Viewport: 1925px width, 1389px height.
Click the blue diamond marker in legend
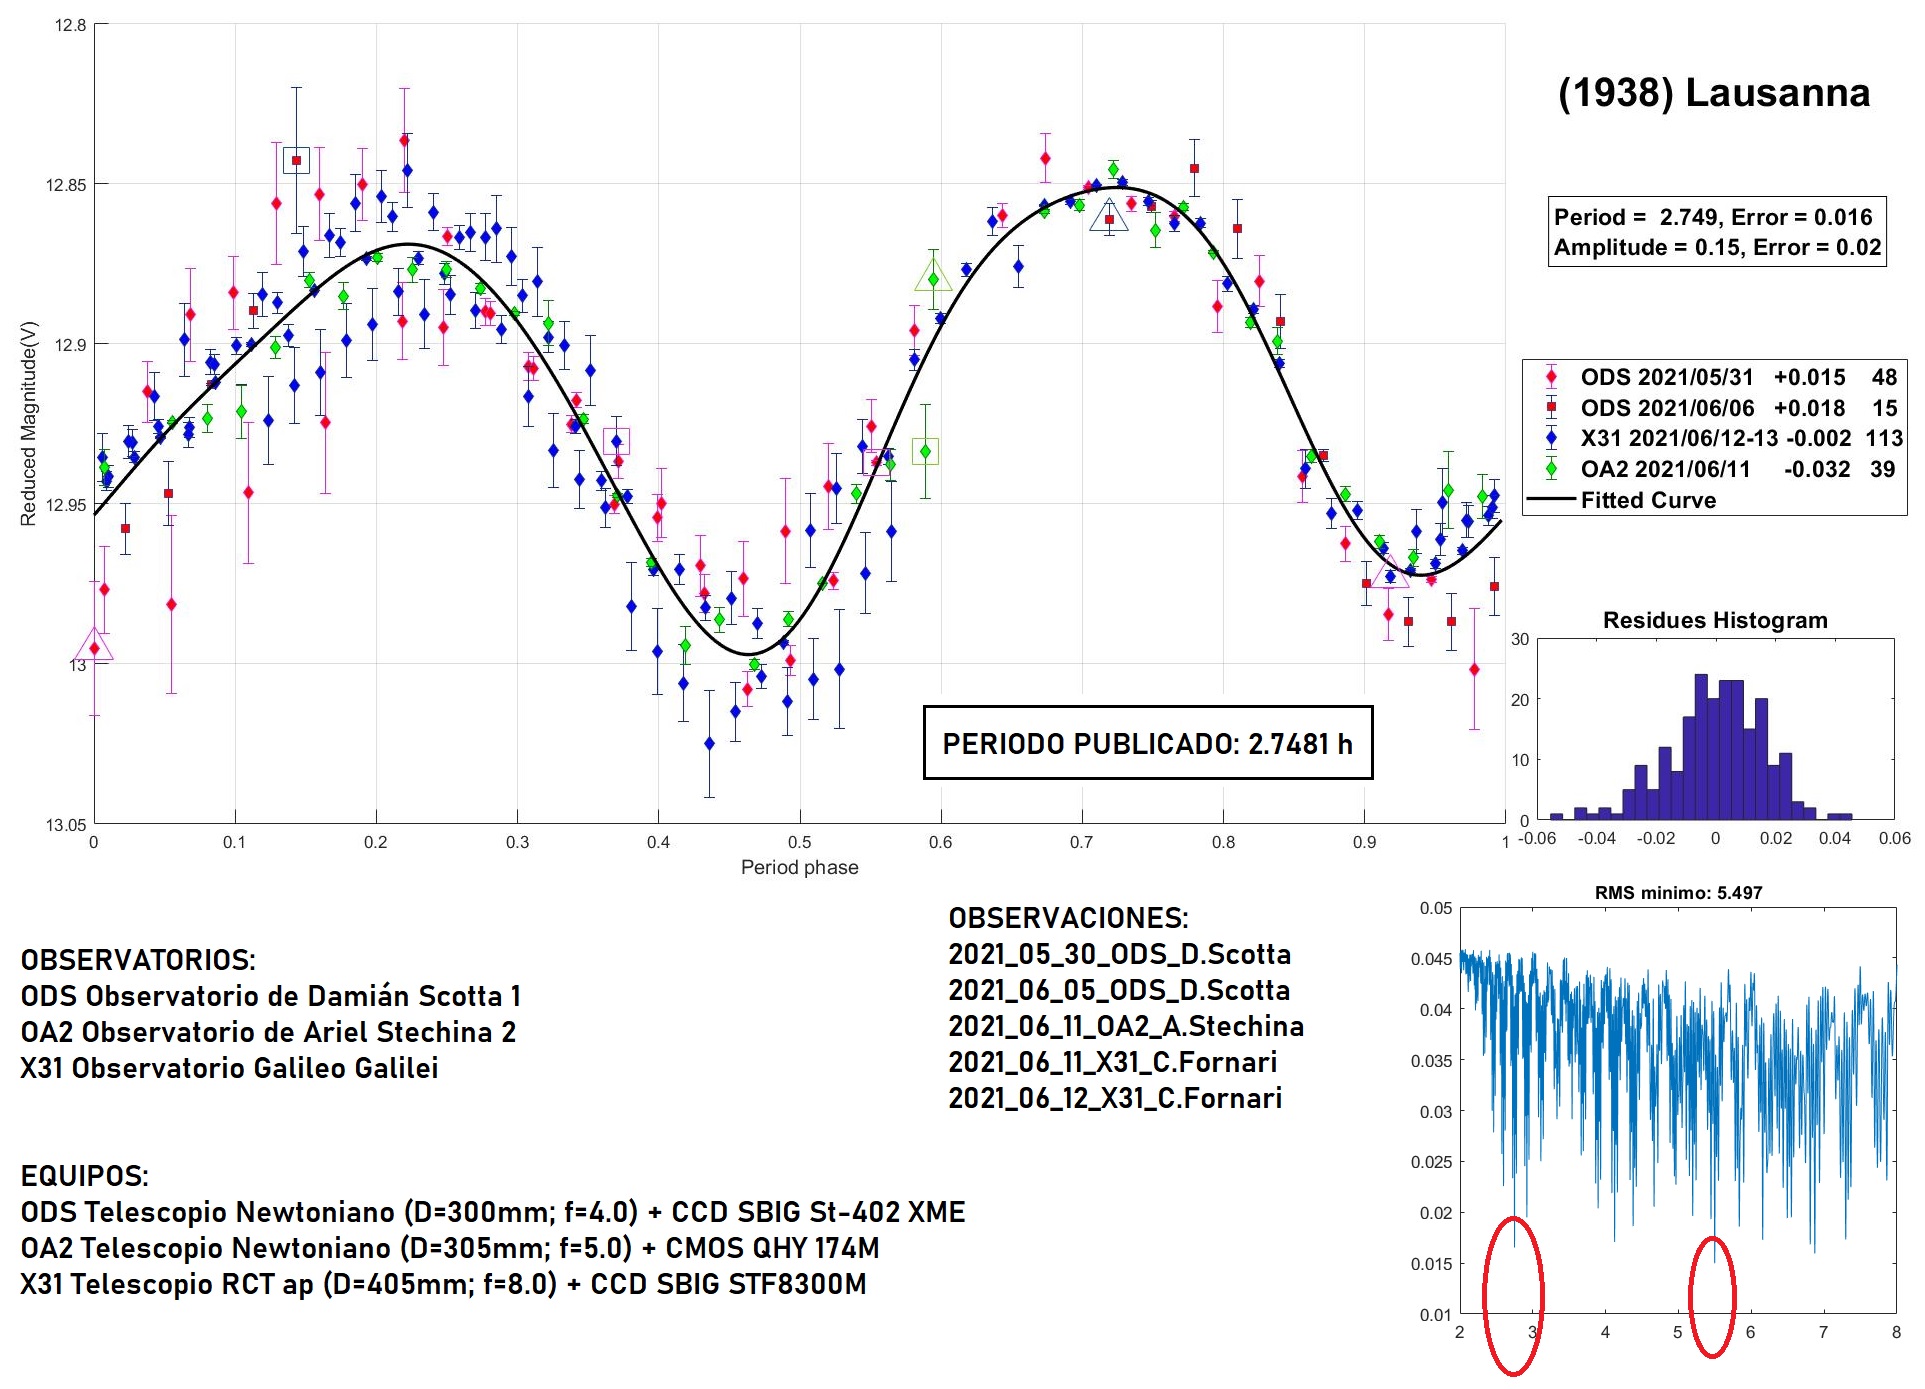tap(1551, 438)
